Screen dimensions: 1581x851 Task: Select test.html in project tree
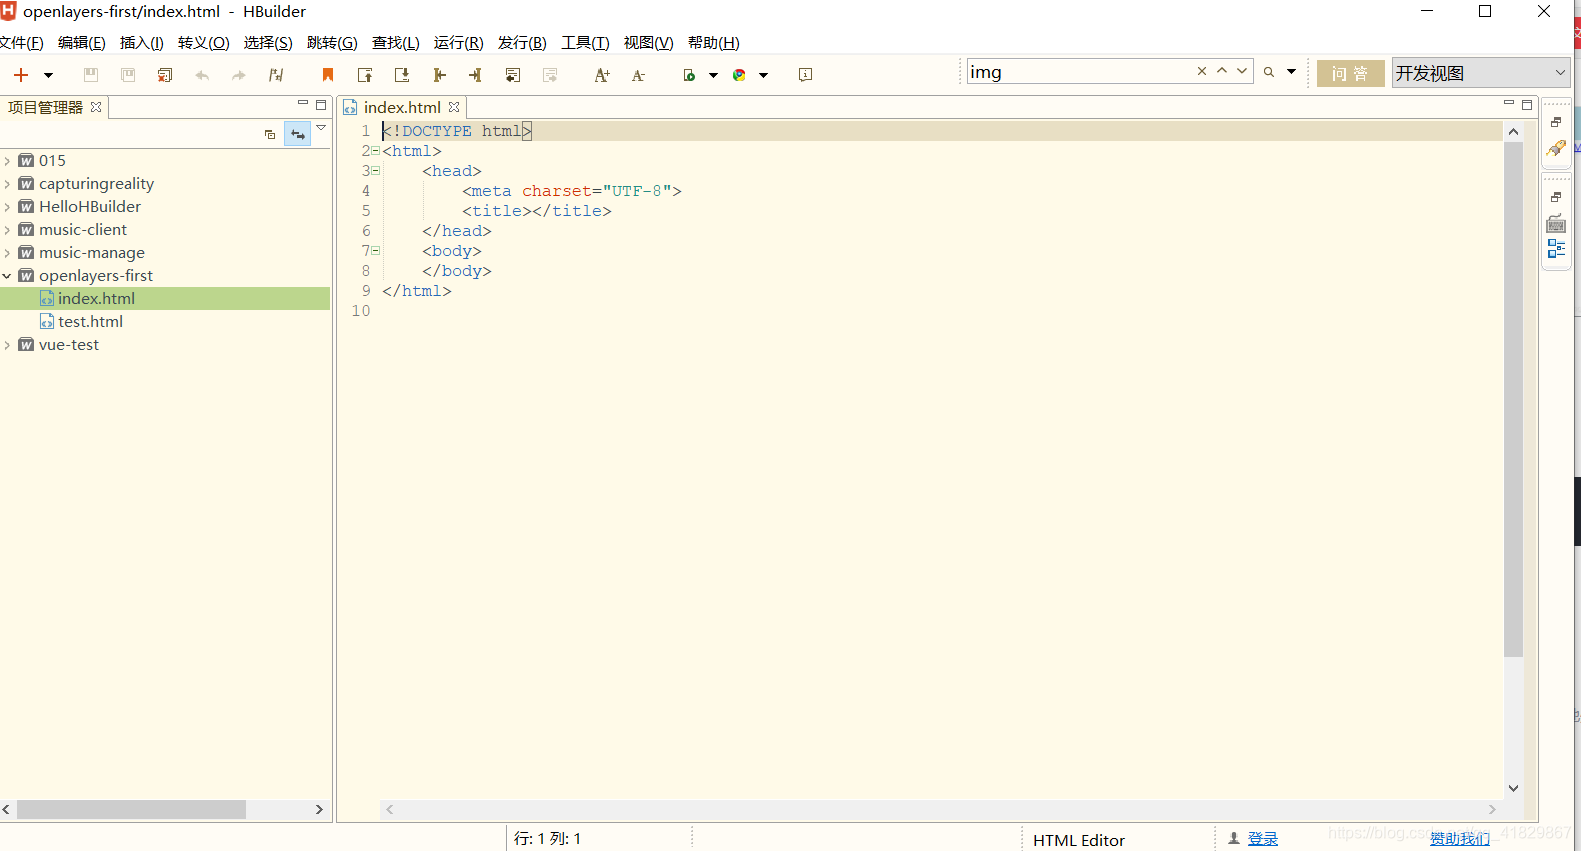(90, 322)
